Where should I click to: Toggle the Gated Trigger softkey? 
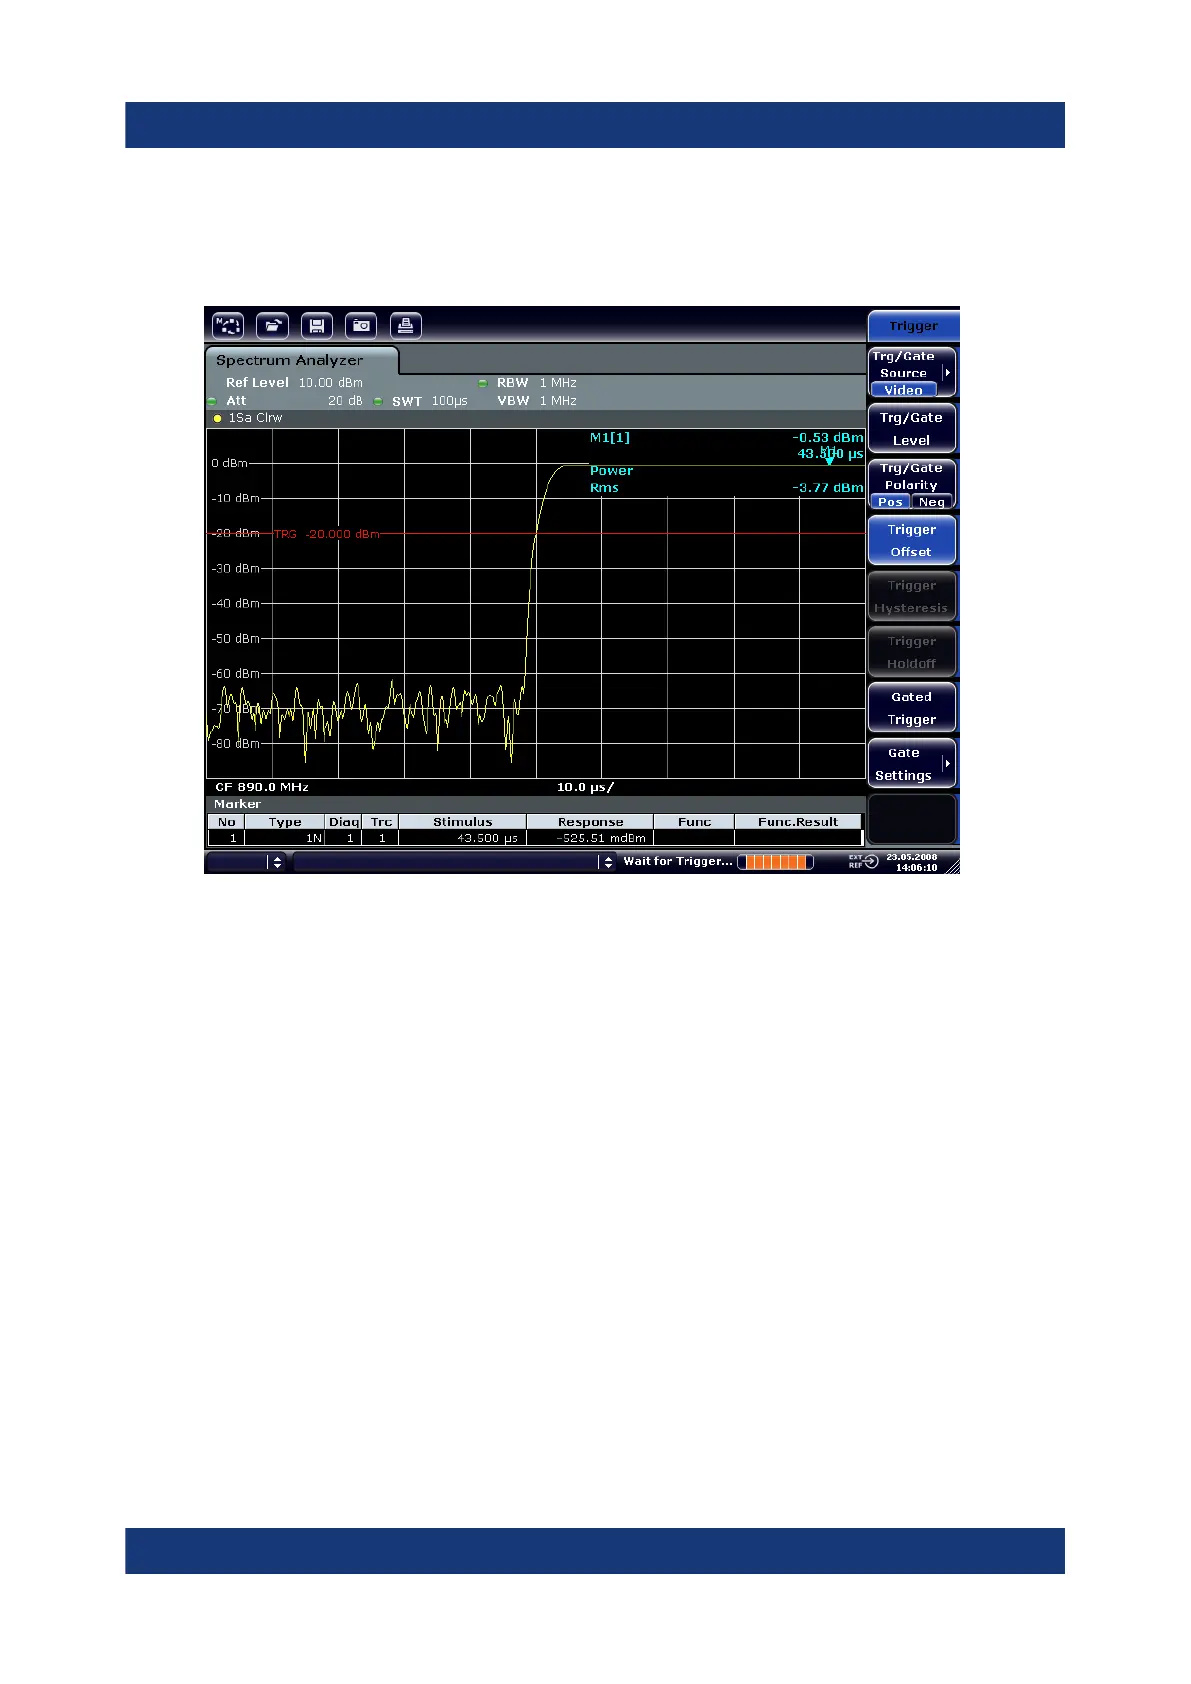point(912,708)
